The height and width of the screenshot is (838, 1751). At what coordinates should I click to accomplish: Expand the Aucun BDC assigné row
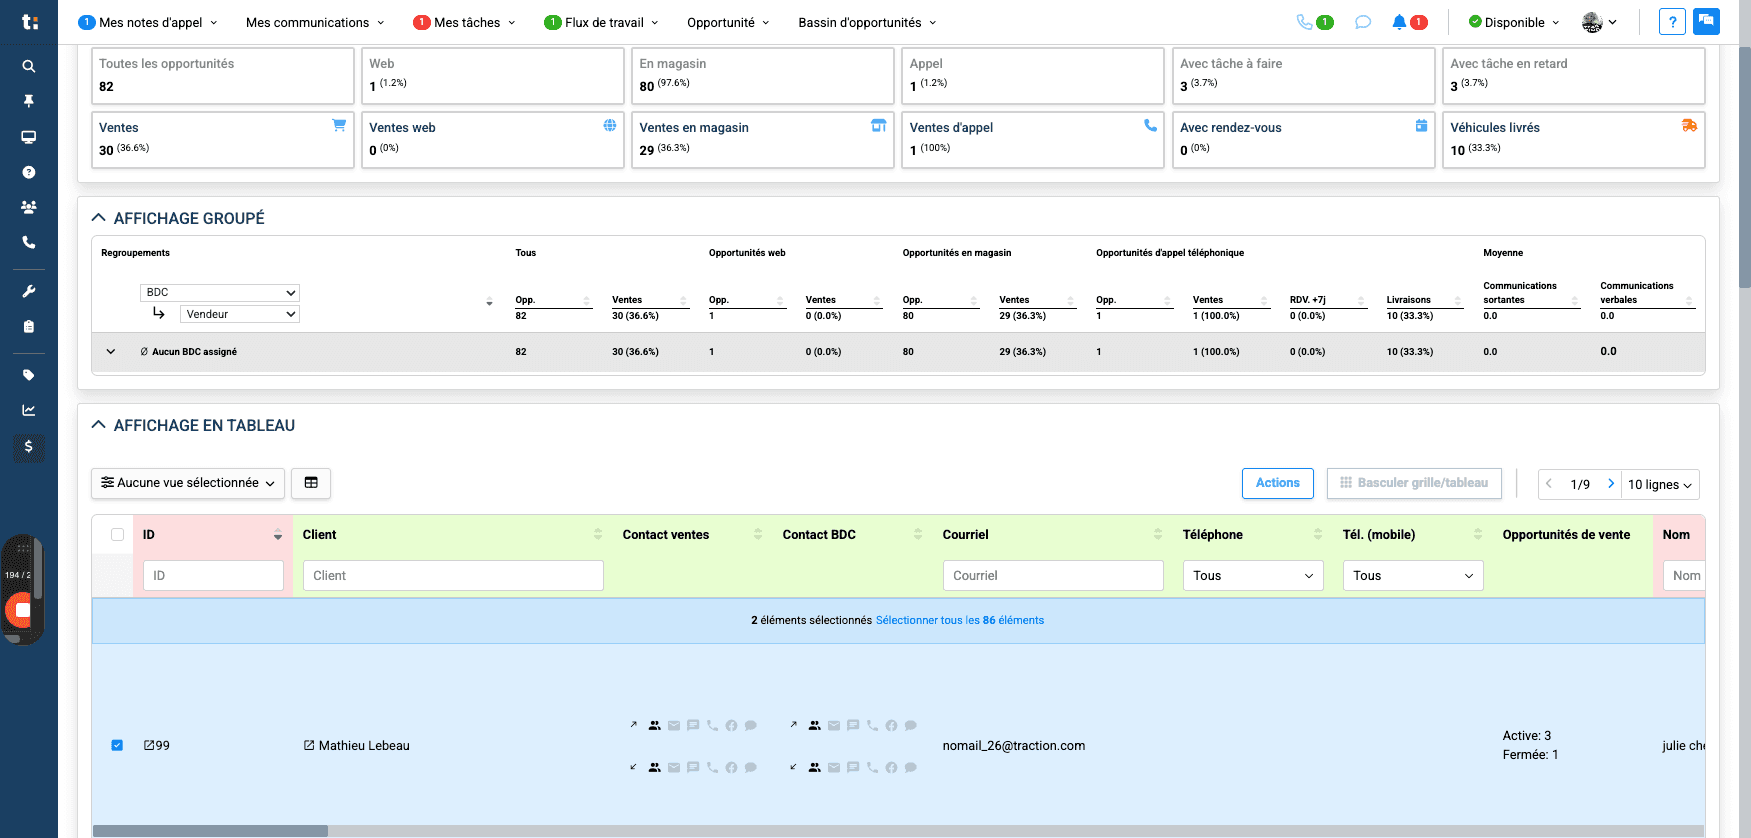pyautogui.click(x=111, y=352)
